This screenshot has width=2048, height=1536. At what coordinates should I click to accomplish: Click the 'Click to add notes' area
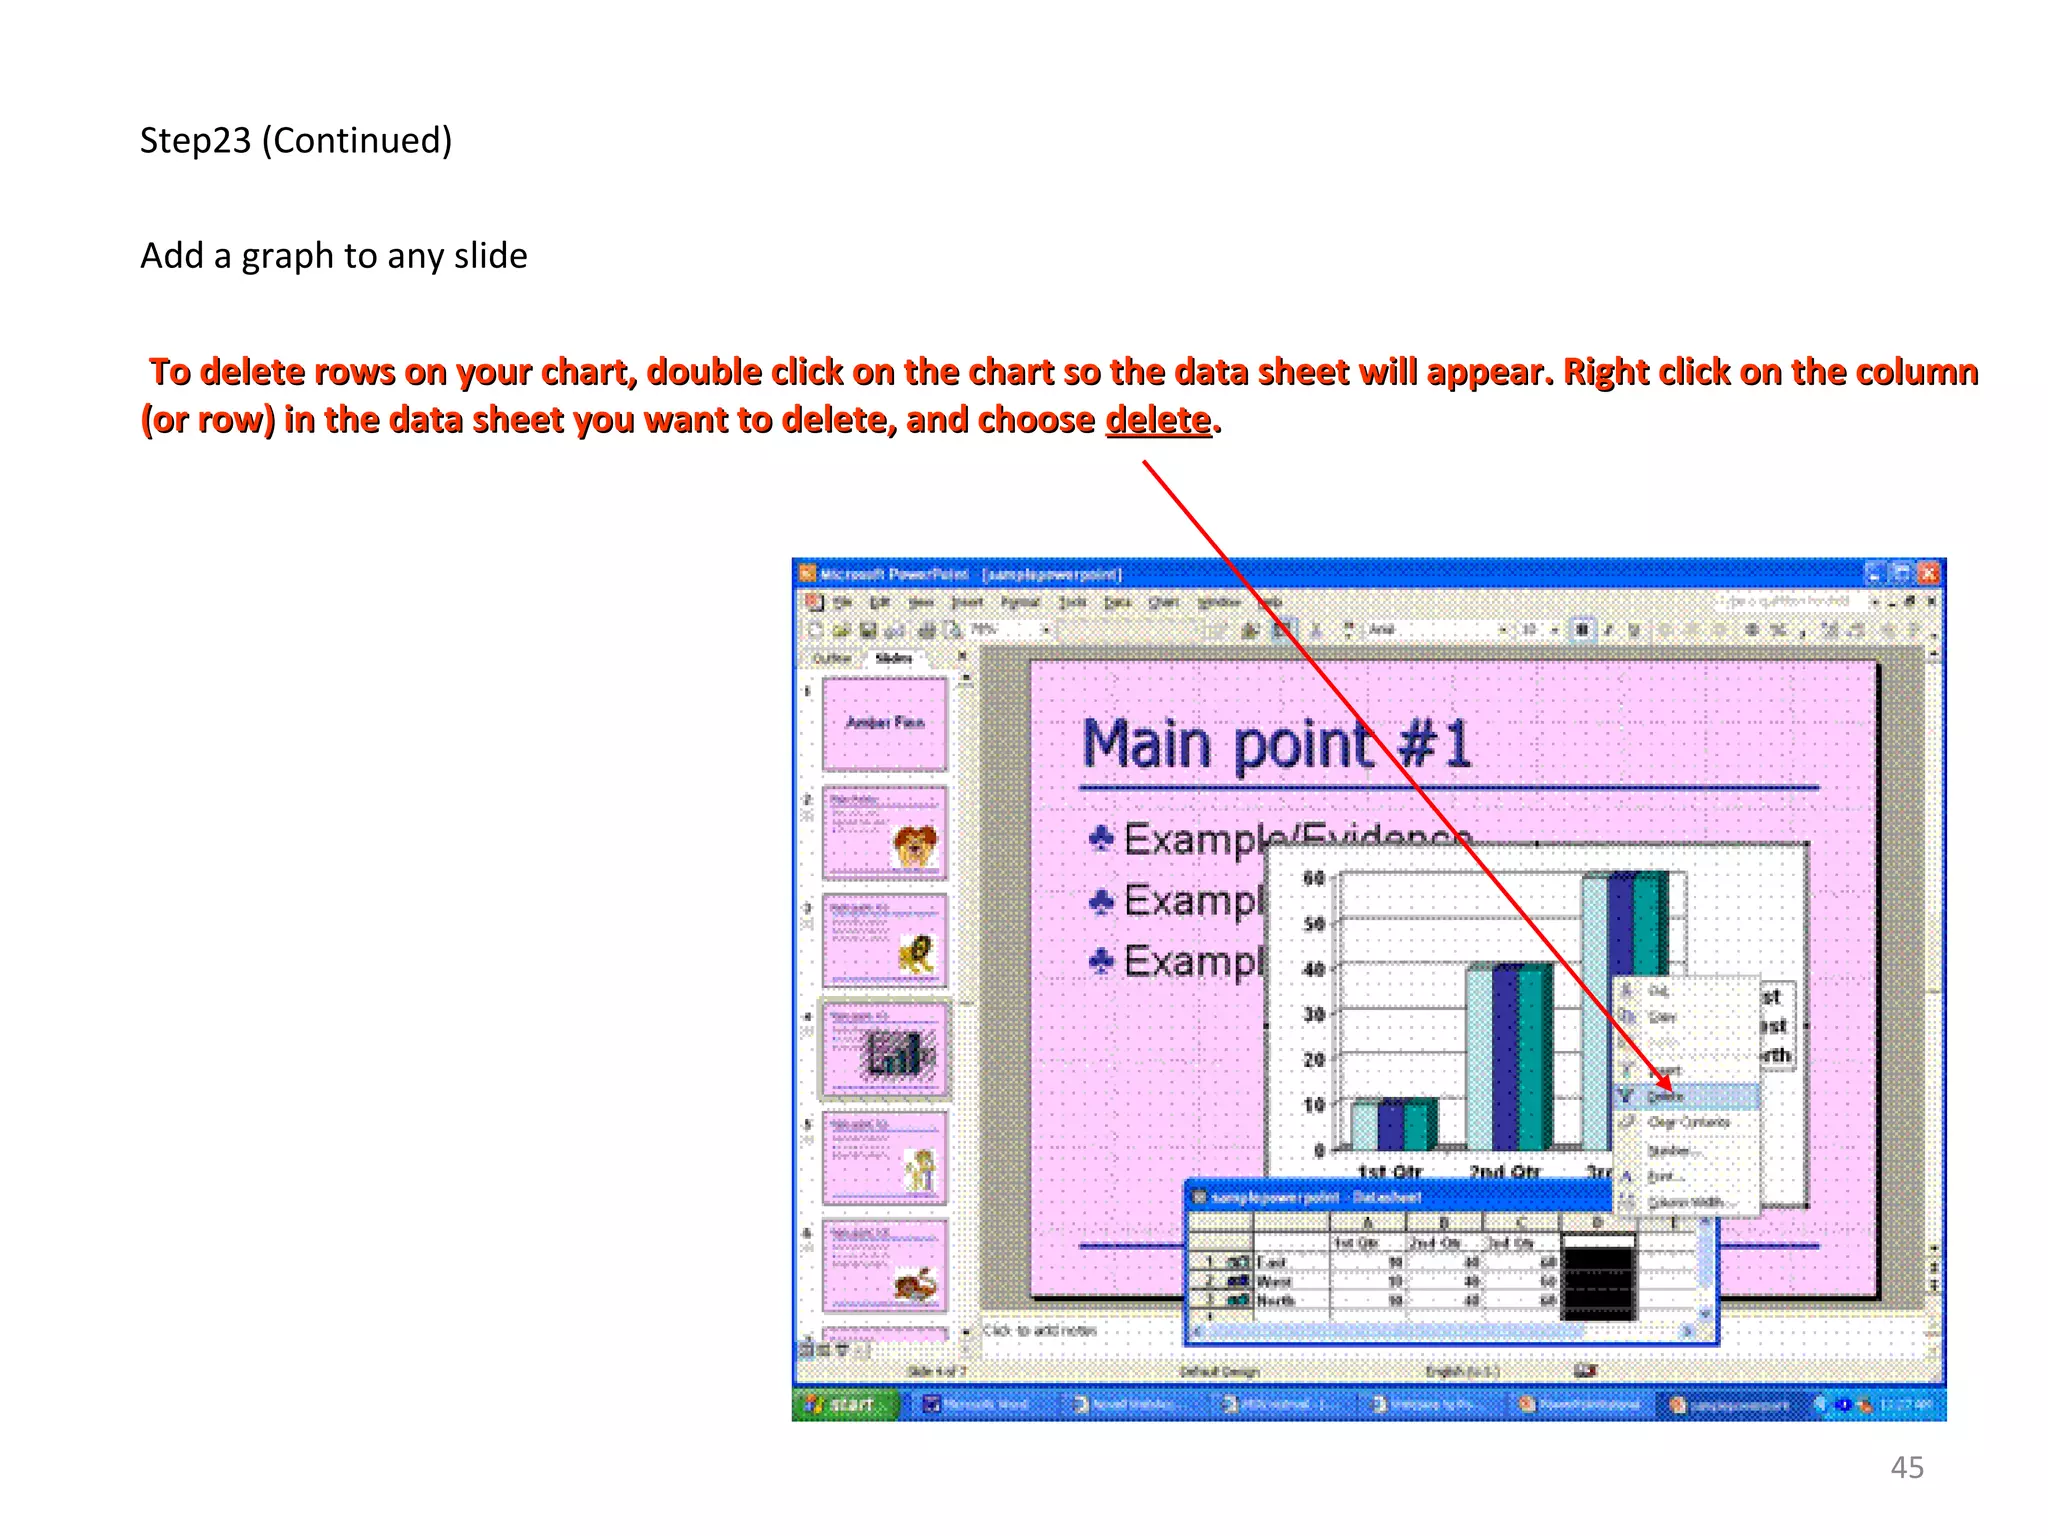(1040, 1330)
